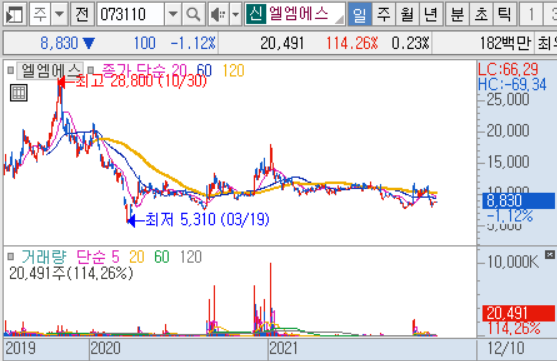
Task: Click volume 20 average legend
Action: [x=137, y=257]
